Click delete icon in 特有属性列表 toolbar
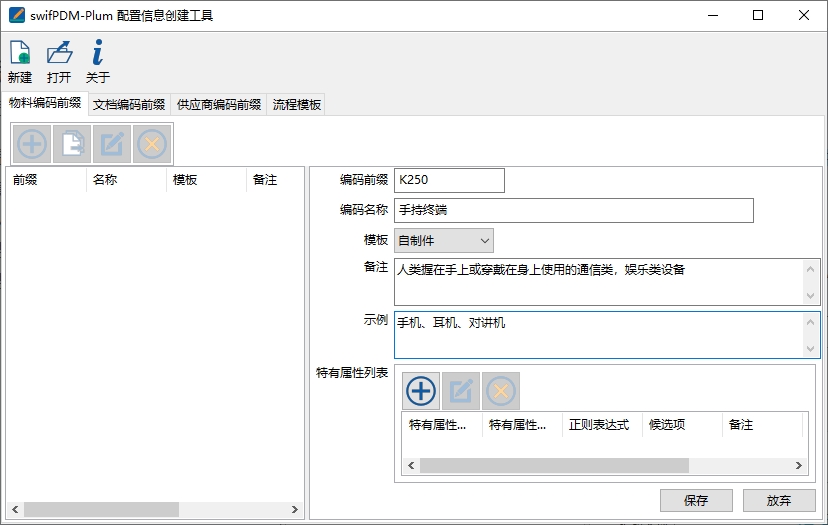This screenshot has width=828, height=525. pyautogui.click(x=501, y=390)
